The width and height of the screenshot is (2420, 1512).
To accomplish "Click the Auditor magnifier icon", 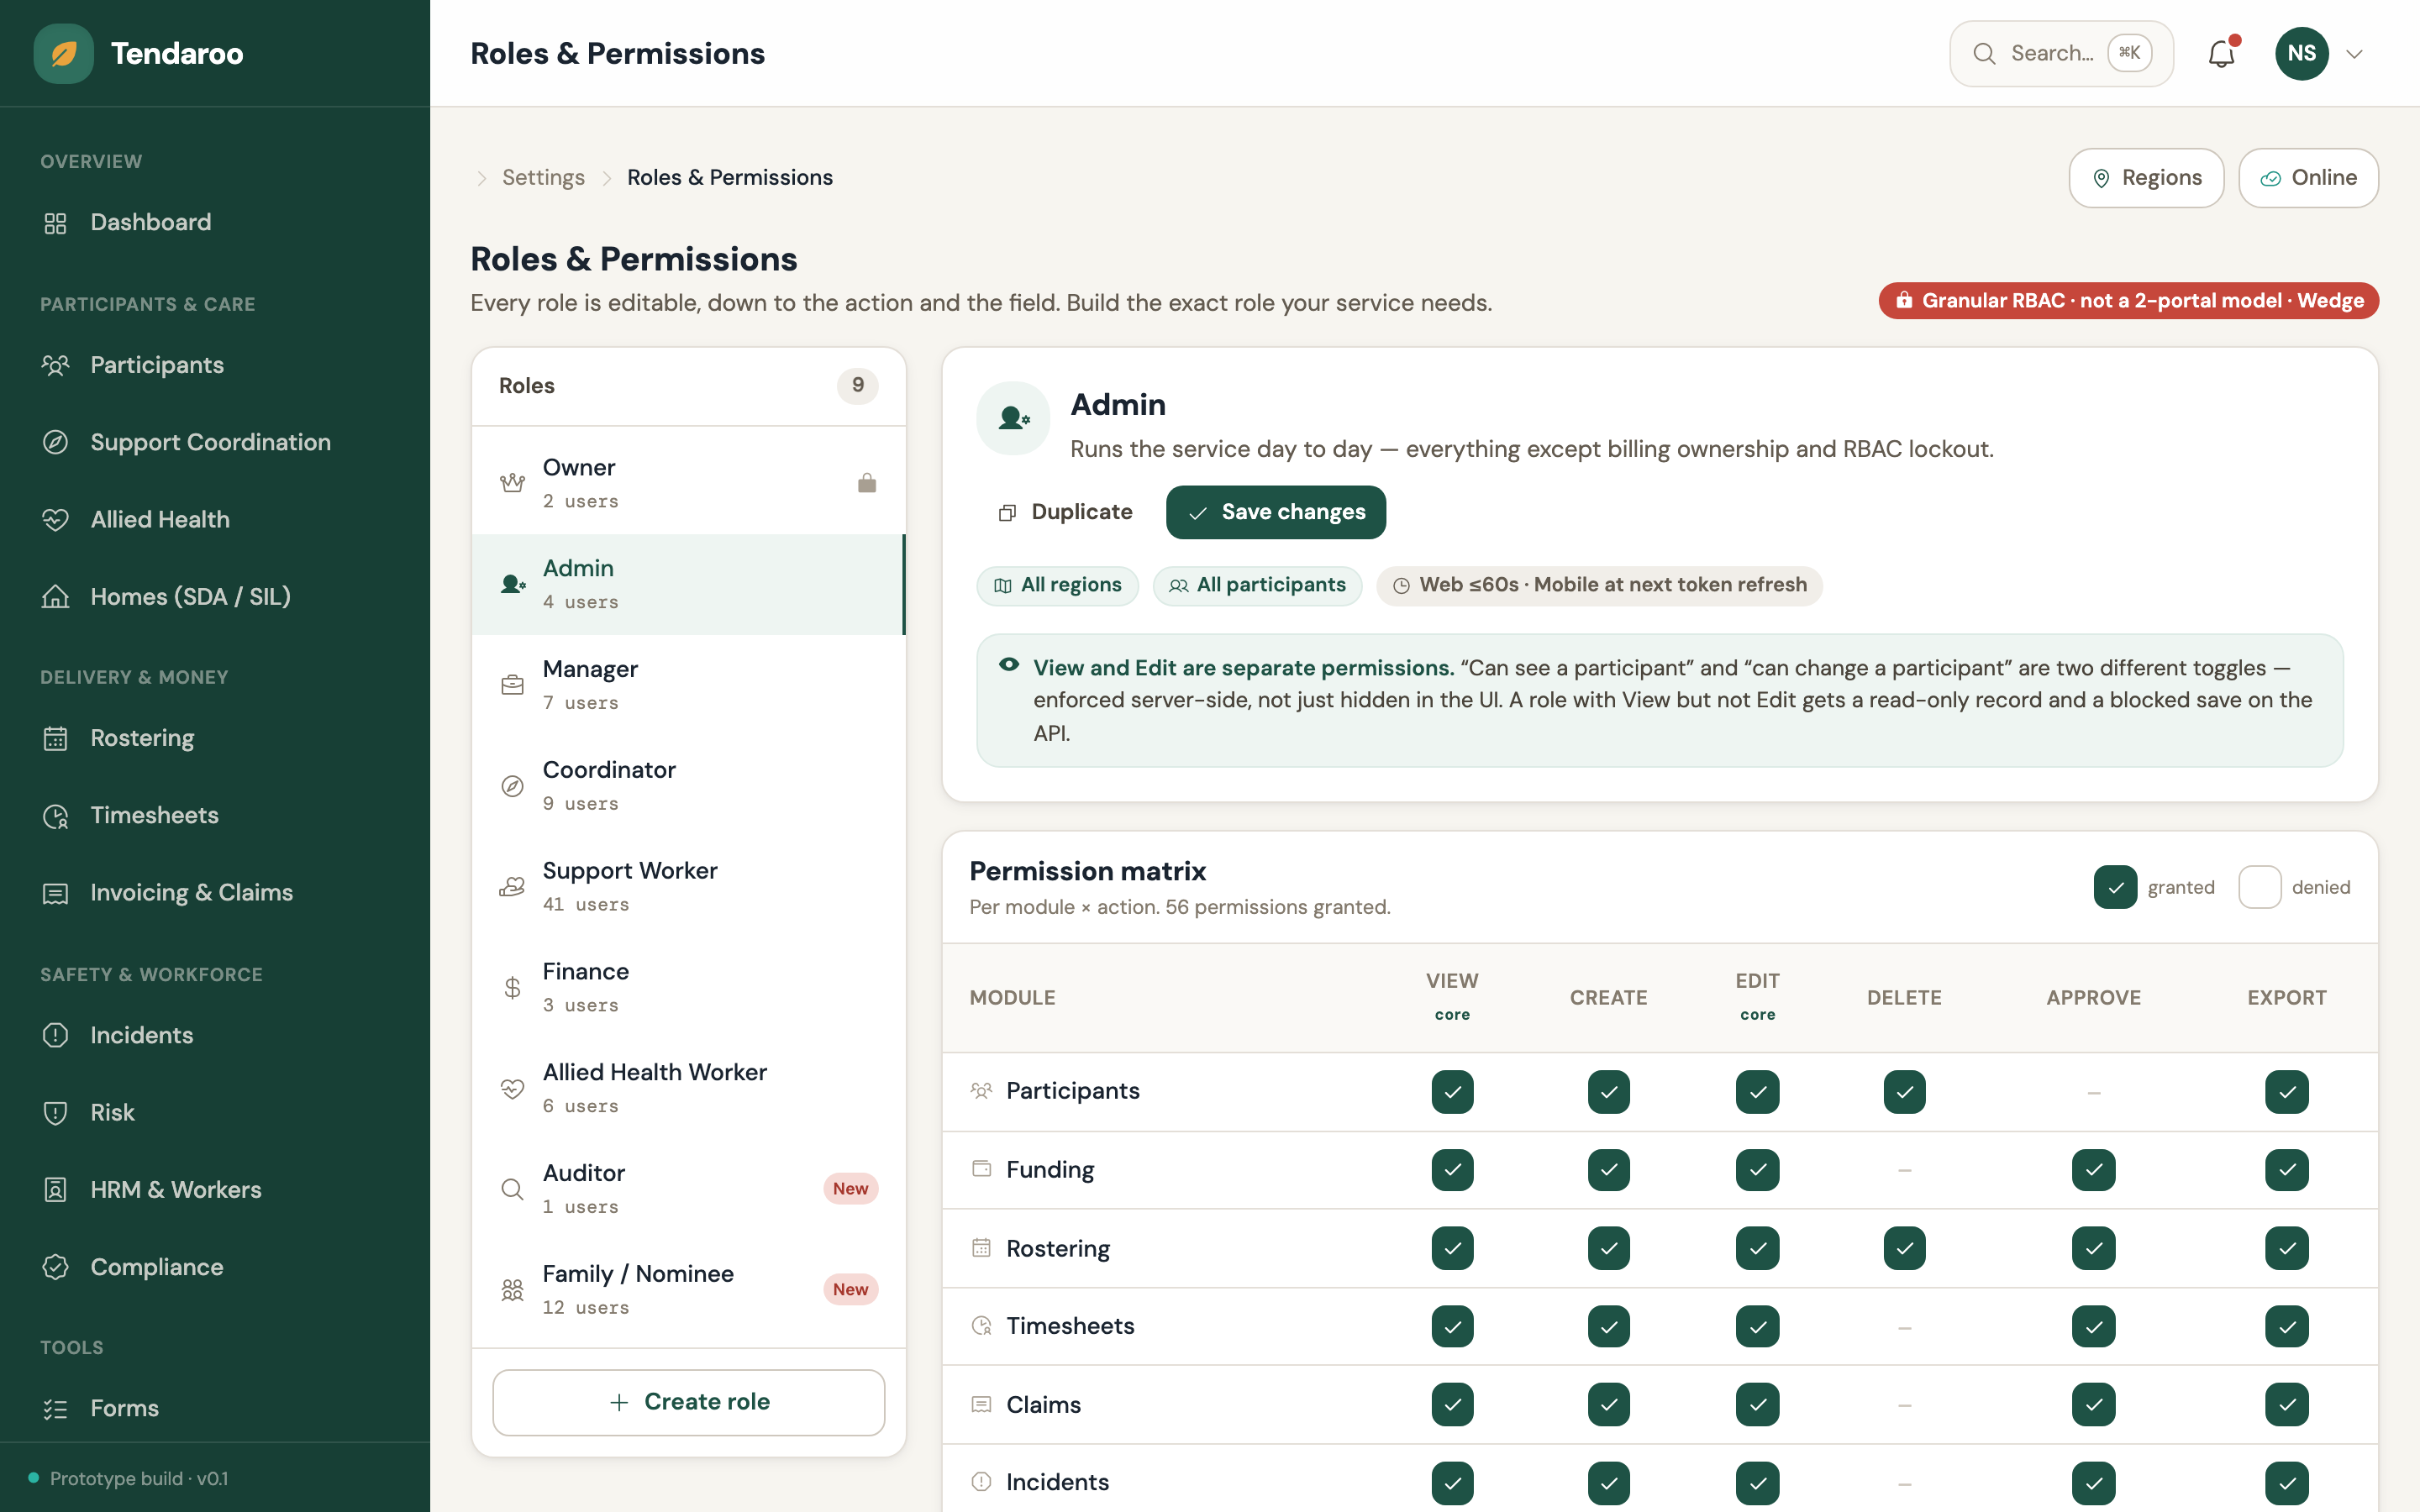I will (512, 1189).
